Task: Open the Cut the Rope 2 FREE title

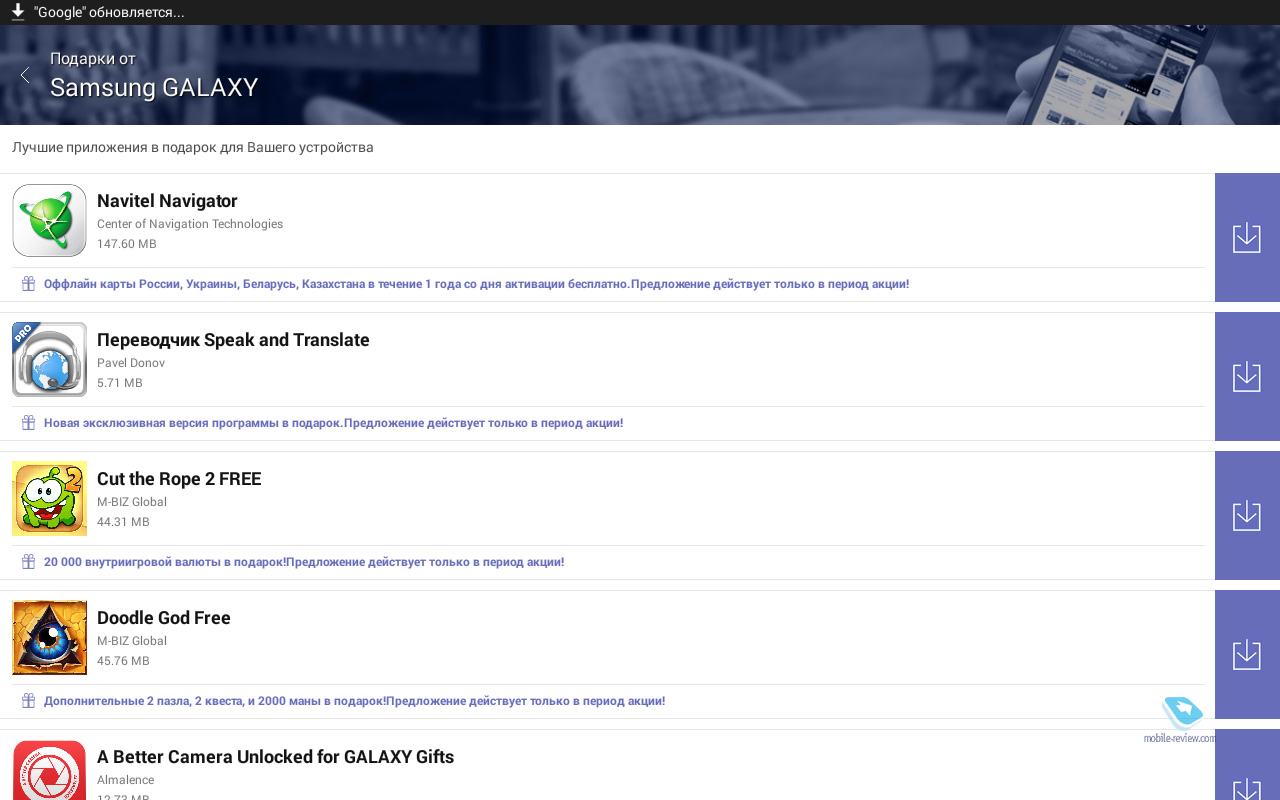Action: (x=179, y=479)
